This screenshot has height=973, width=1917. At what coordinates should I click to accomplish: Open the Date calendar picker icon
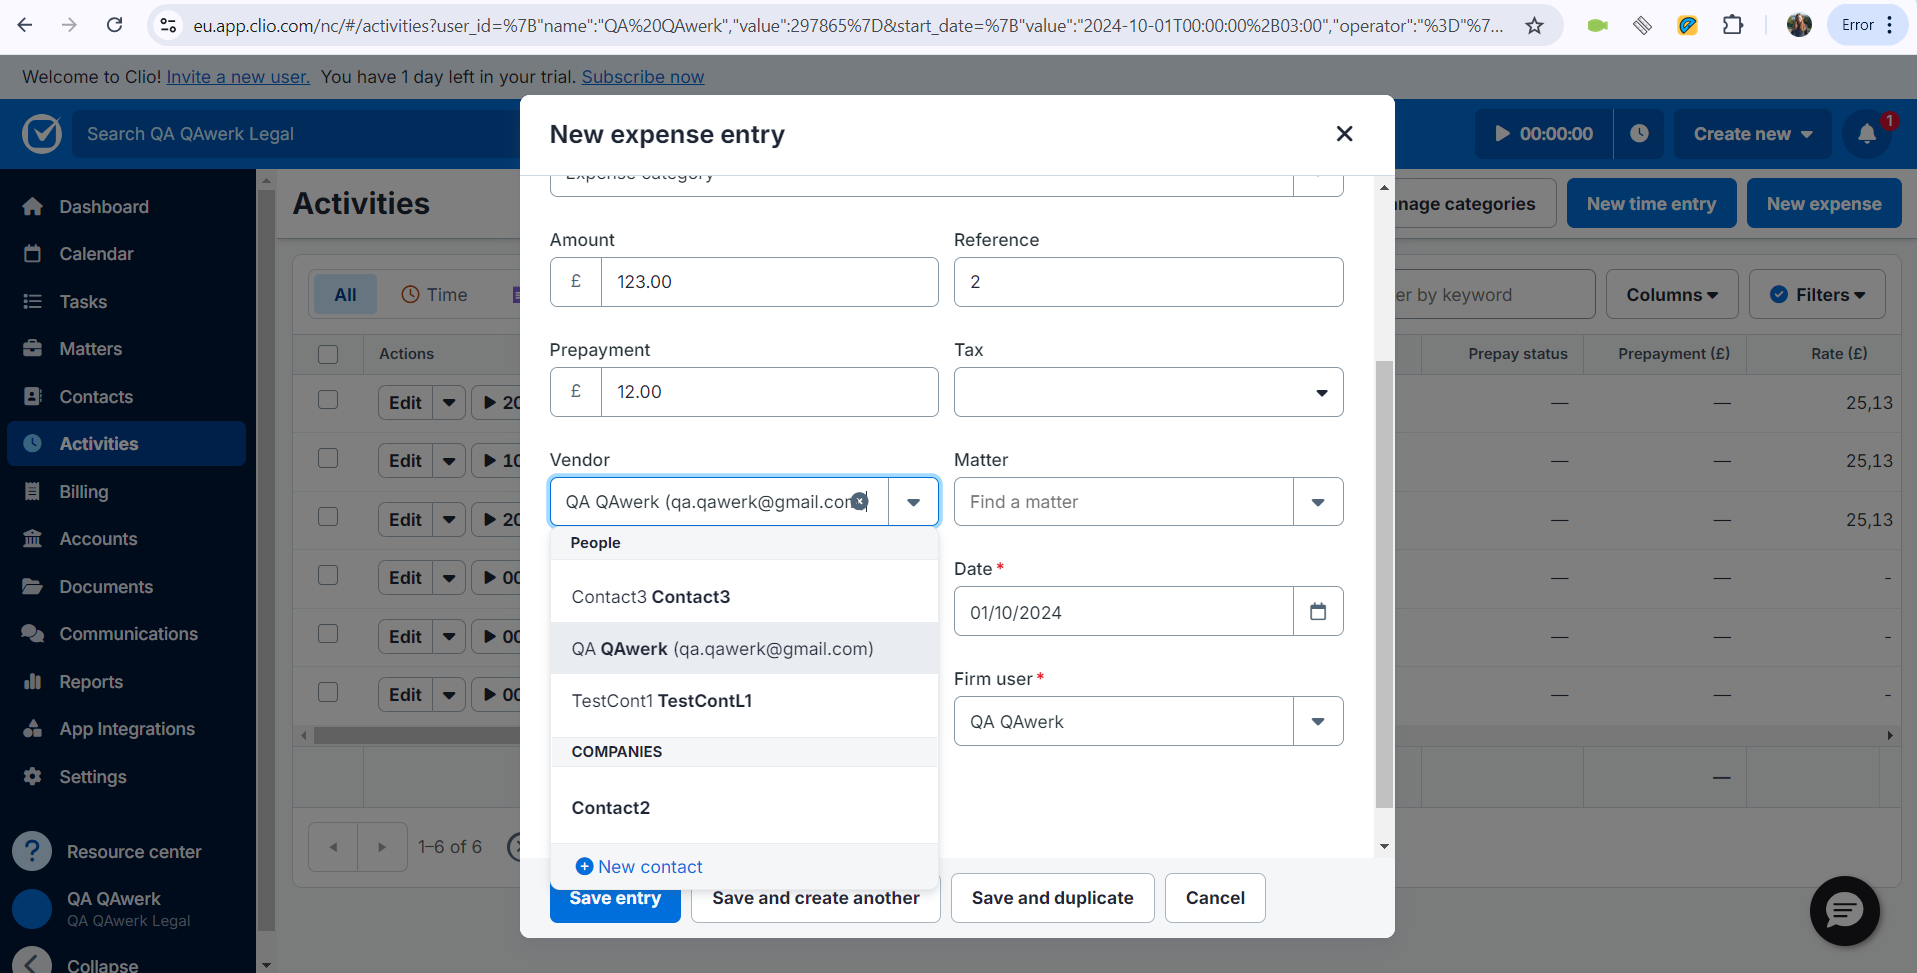coord(1318,611)
